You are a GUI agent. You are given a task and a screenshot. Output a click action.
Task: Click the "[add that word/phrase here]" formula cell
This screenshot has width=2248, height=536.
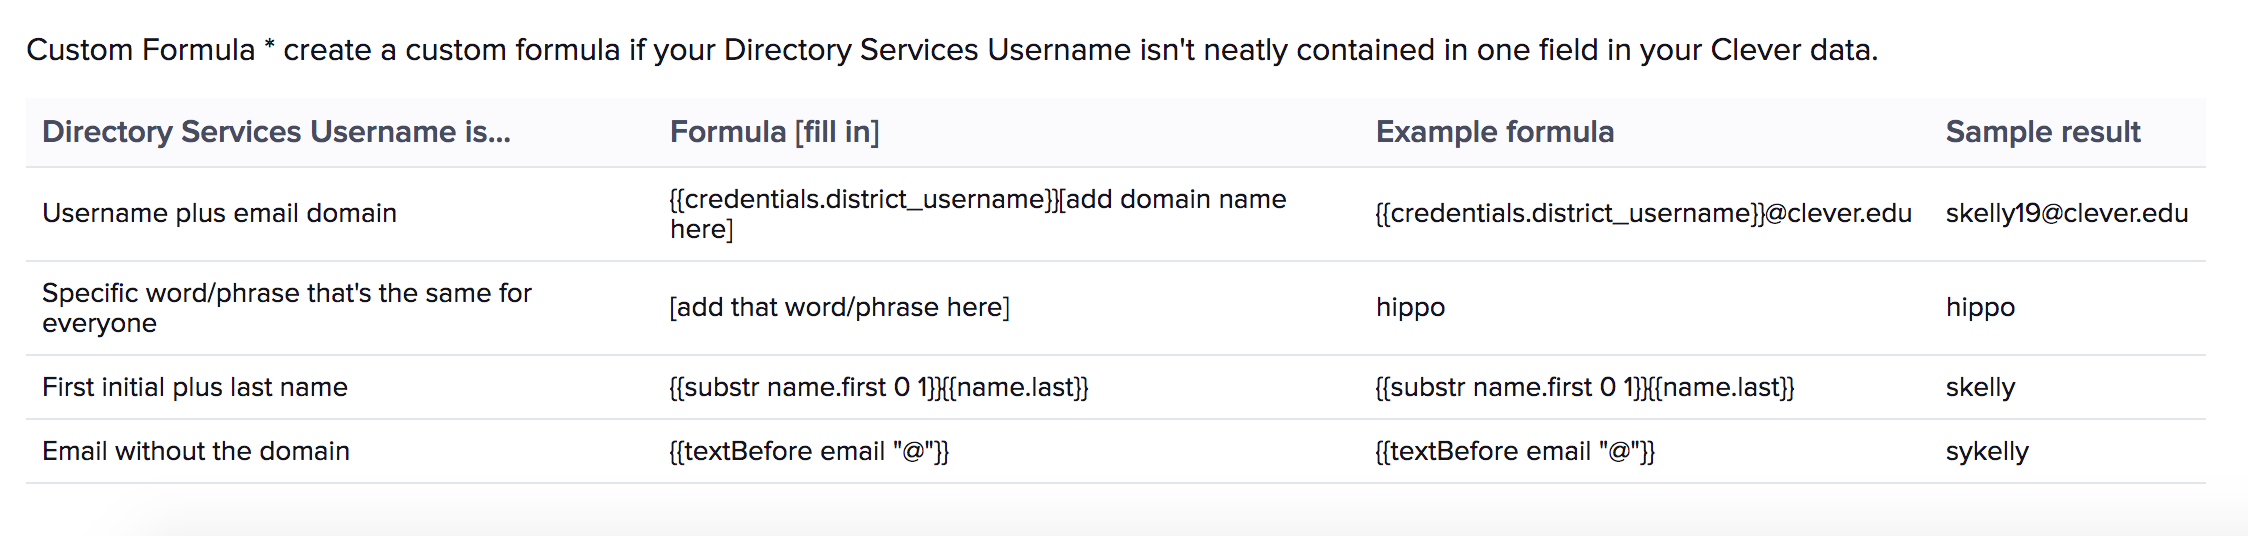click(839, 307)
